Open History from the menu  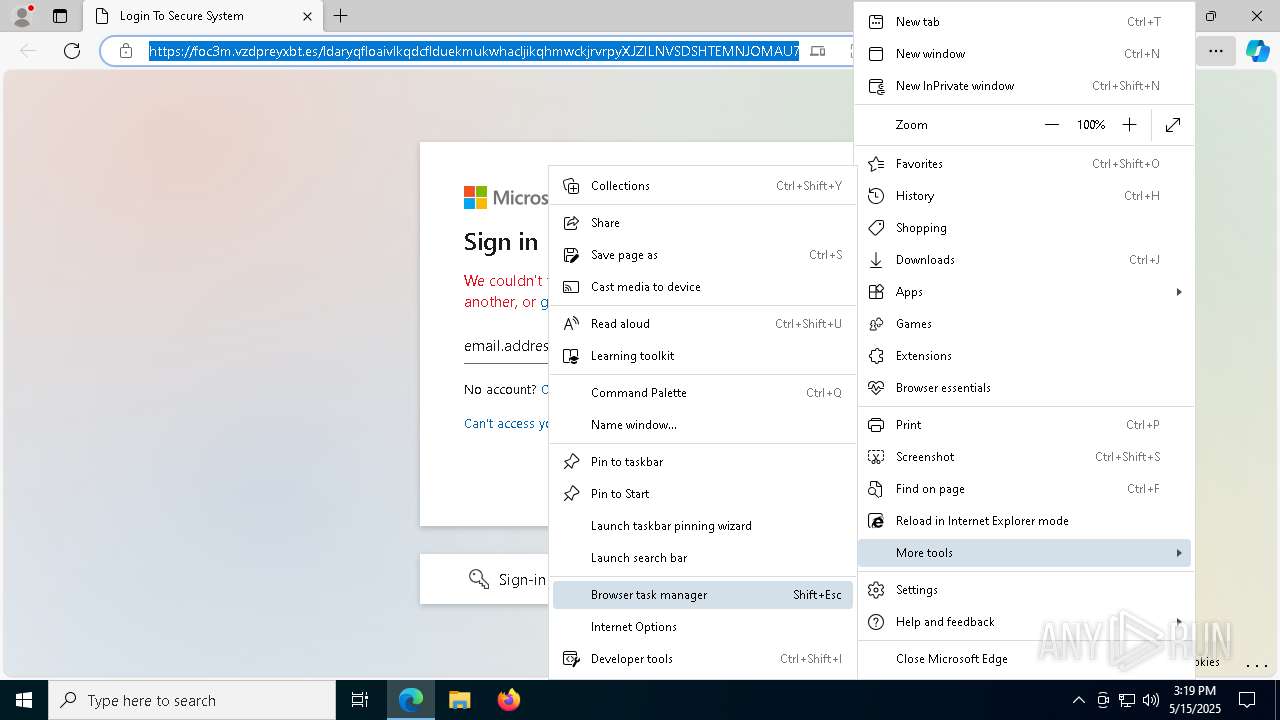tap(1025, 196)
